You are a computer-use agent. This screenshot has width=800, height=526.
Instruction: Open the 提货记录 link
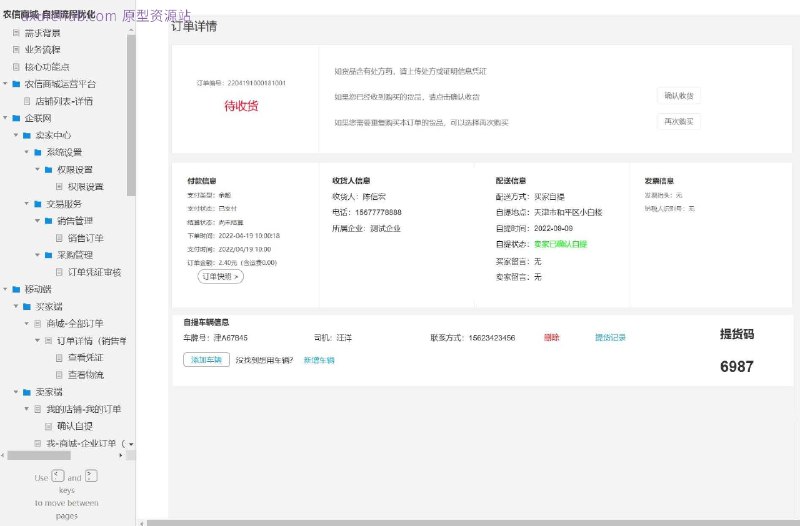(x=610, y=337)
